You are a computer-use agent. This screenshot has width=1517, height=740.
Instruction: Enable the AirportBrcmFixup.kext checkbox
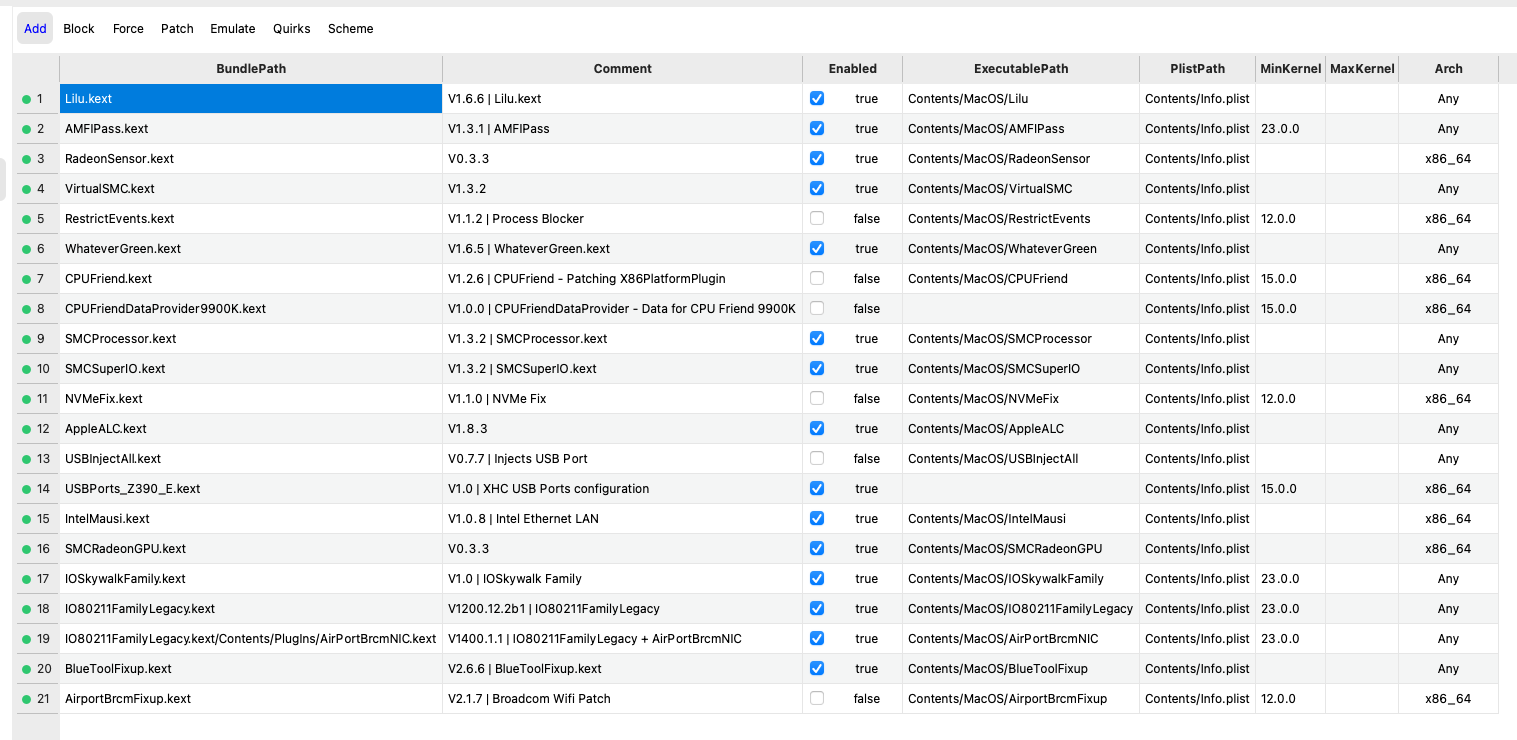817,699
